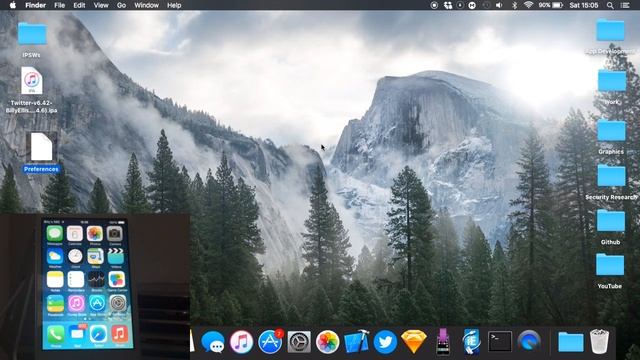
Task: Open the Apple menu
Action: [13, 5]
